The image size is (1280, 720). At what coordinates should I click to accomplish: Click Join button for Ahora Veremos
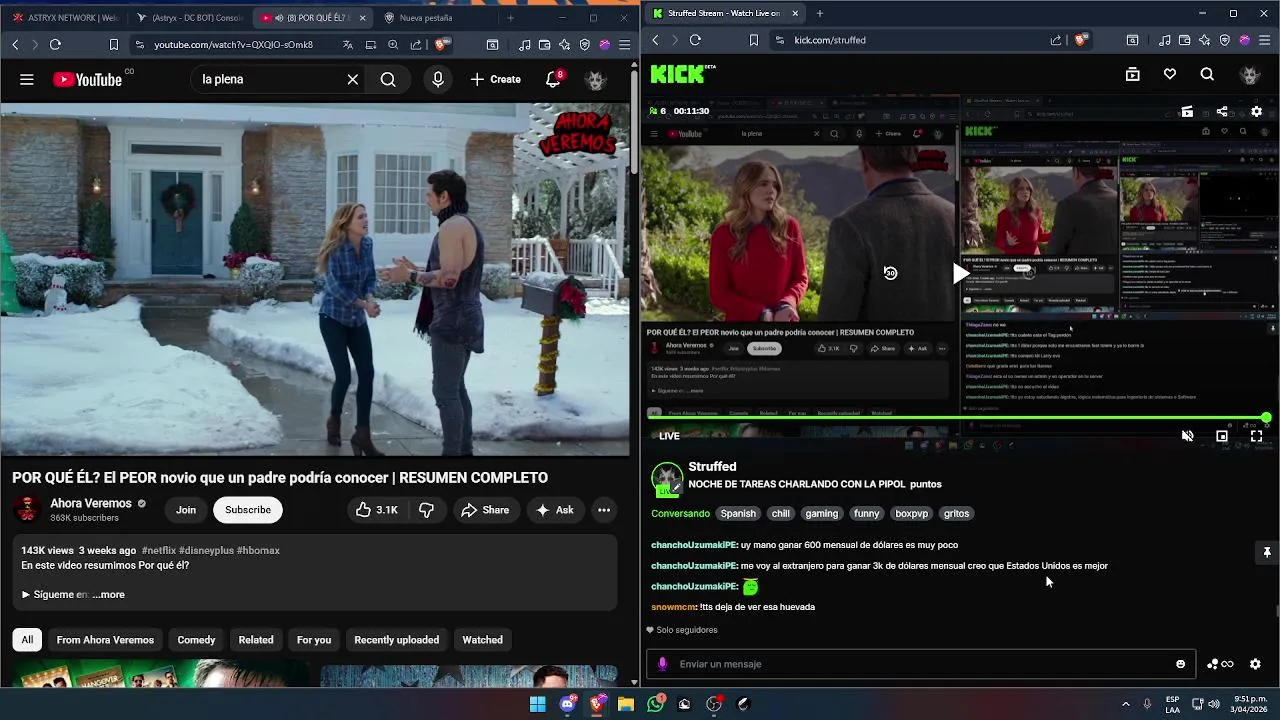click(186, 510)
